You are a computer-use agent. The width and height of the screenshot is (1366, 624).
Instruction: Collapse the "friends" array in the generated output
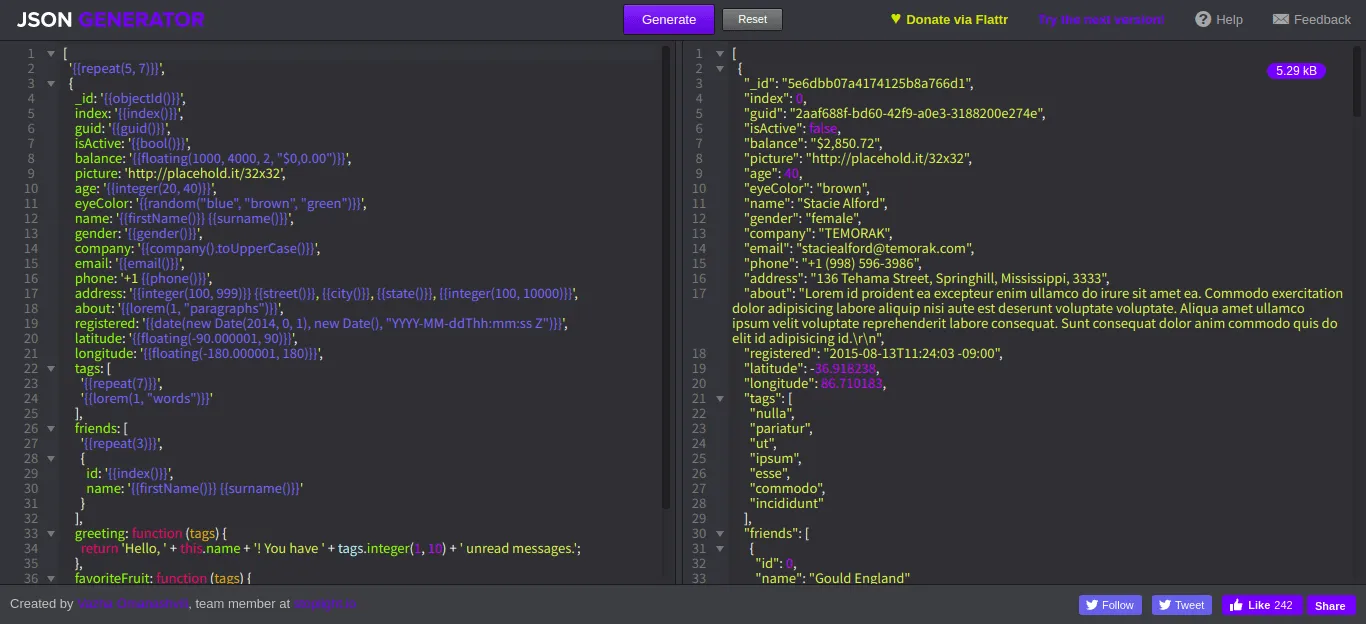pyautogui.click(x=718, y=534)
